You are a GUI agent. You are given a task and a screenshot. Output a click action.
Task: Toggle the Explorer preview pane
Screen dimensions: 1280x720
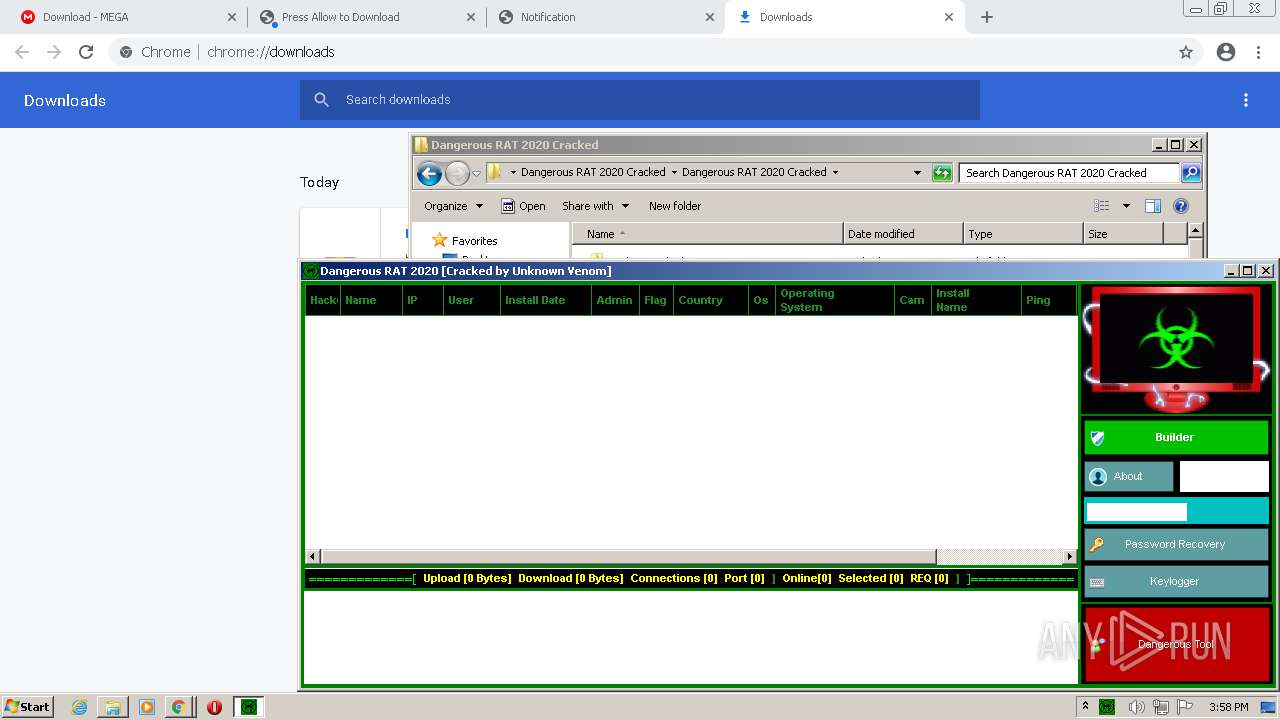(x=1152, y=206)
